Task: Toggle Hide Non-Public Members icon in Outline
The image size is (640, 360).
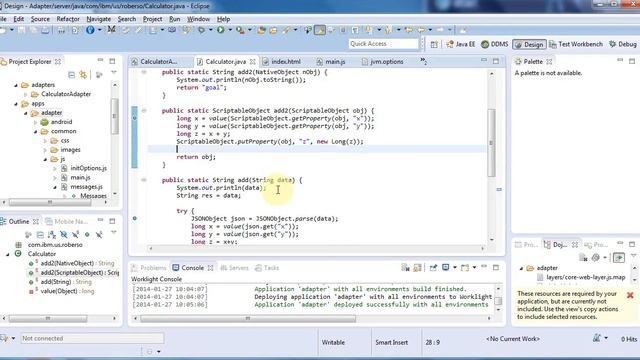Action: pos(87,235)
